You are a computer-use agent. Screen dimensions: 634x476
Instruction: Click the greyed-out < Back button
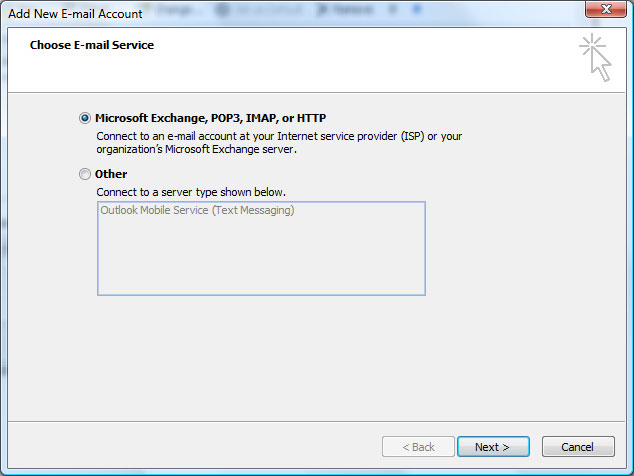[418, 447]
